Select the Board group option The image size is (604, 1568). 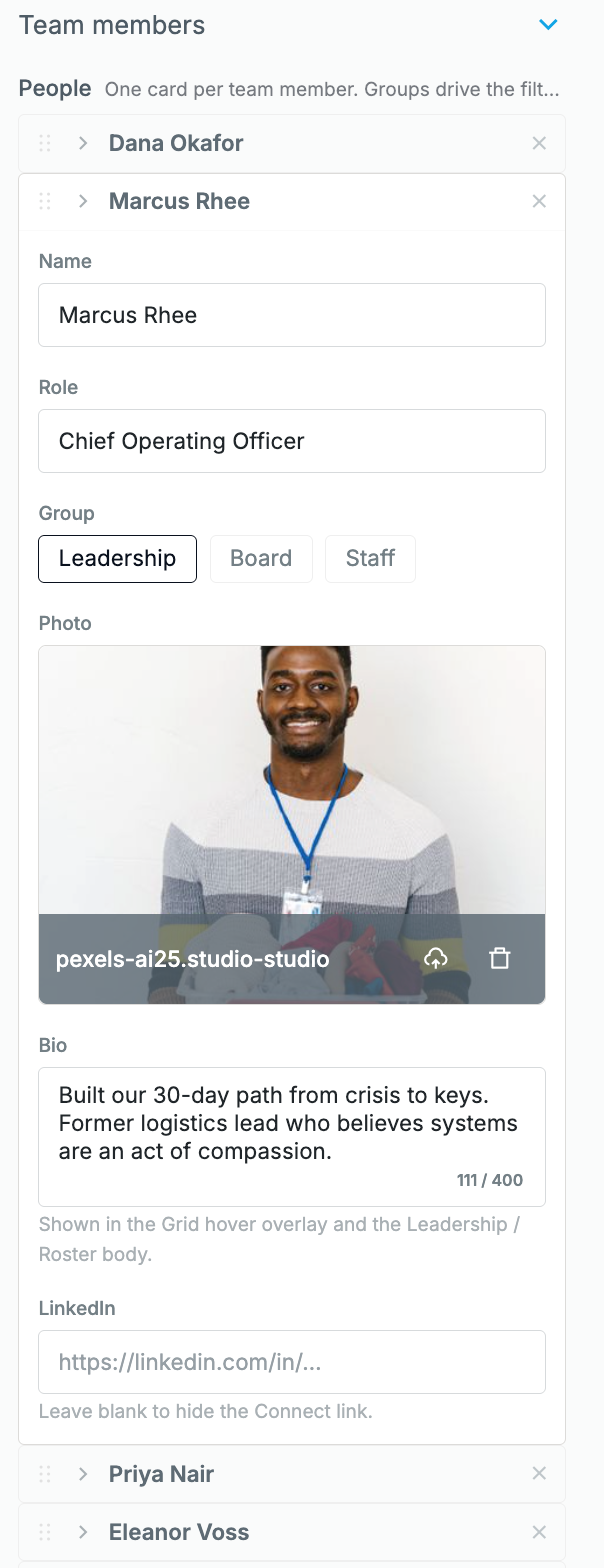261,558
